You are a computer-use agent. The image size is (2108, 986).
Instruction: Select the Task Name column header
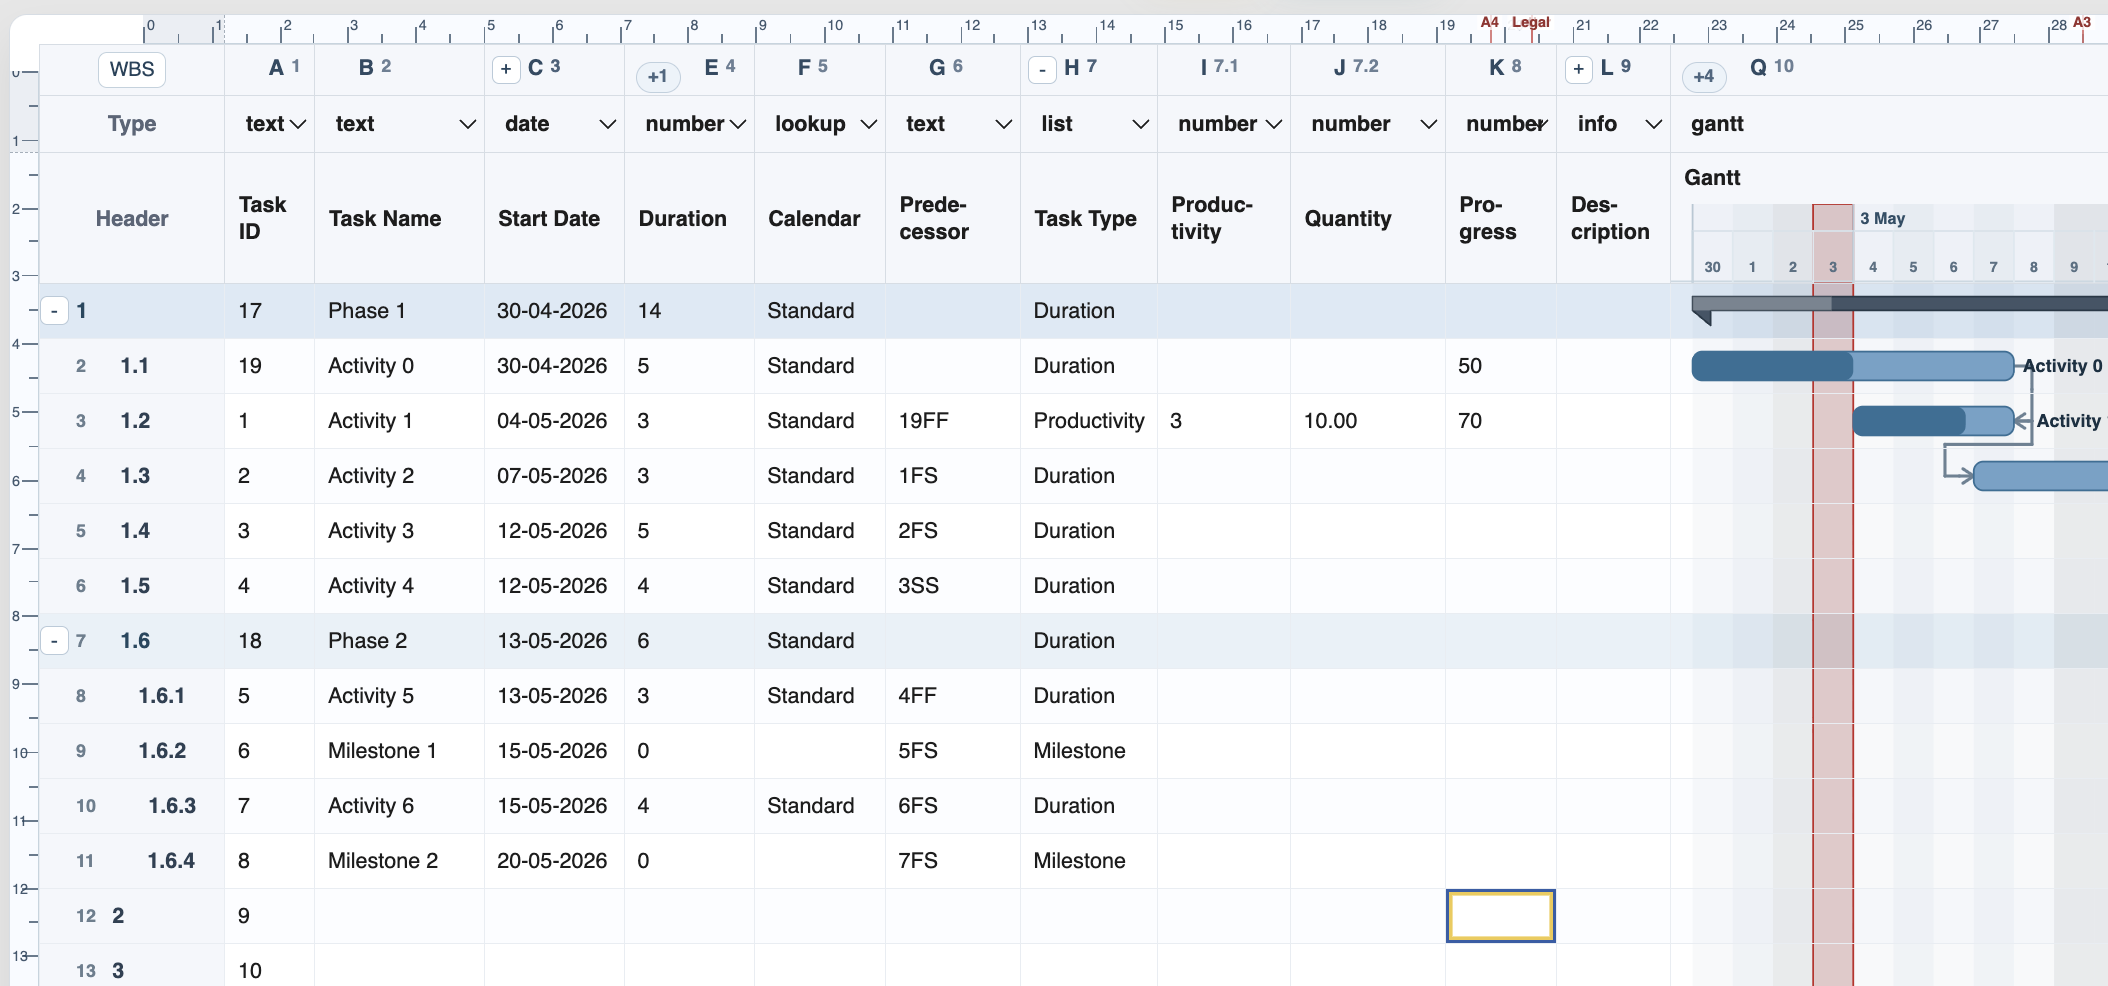[x=399, y=218]
